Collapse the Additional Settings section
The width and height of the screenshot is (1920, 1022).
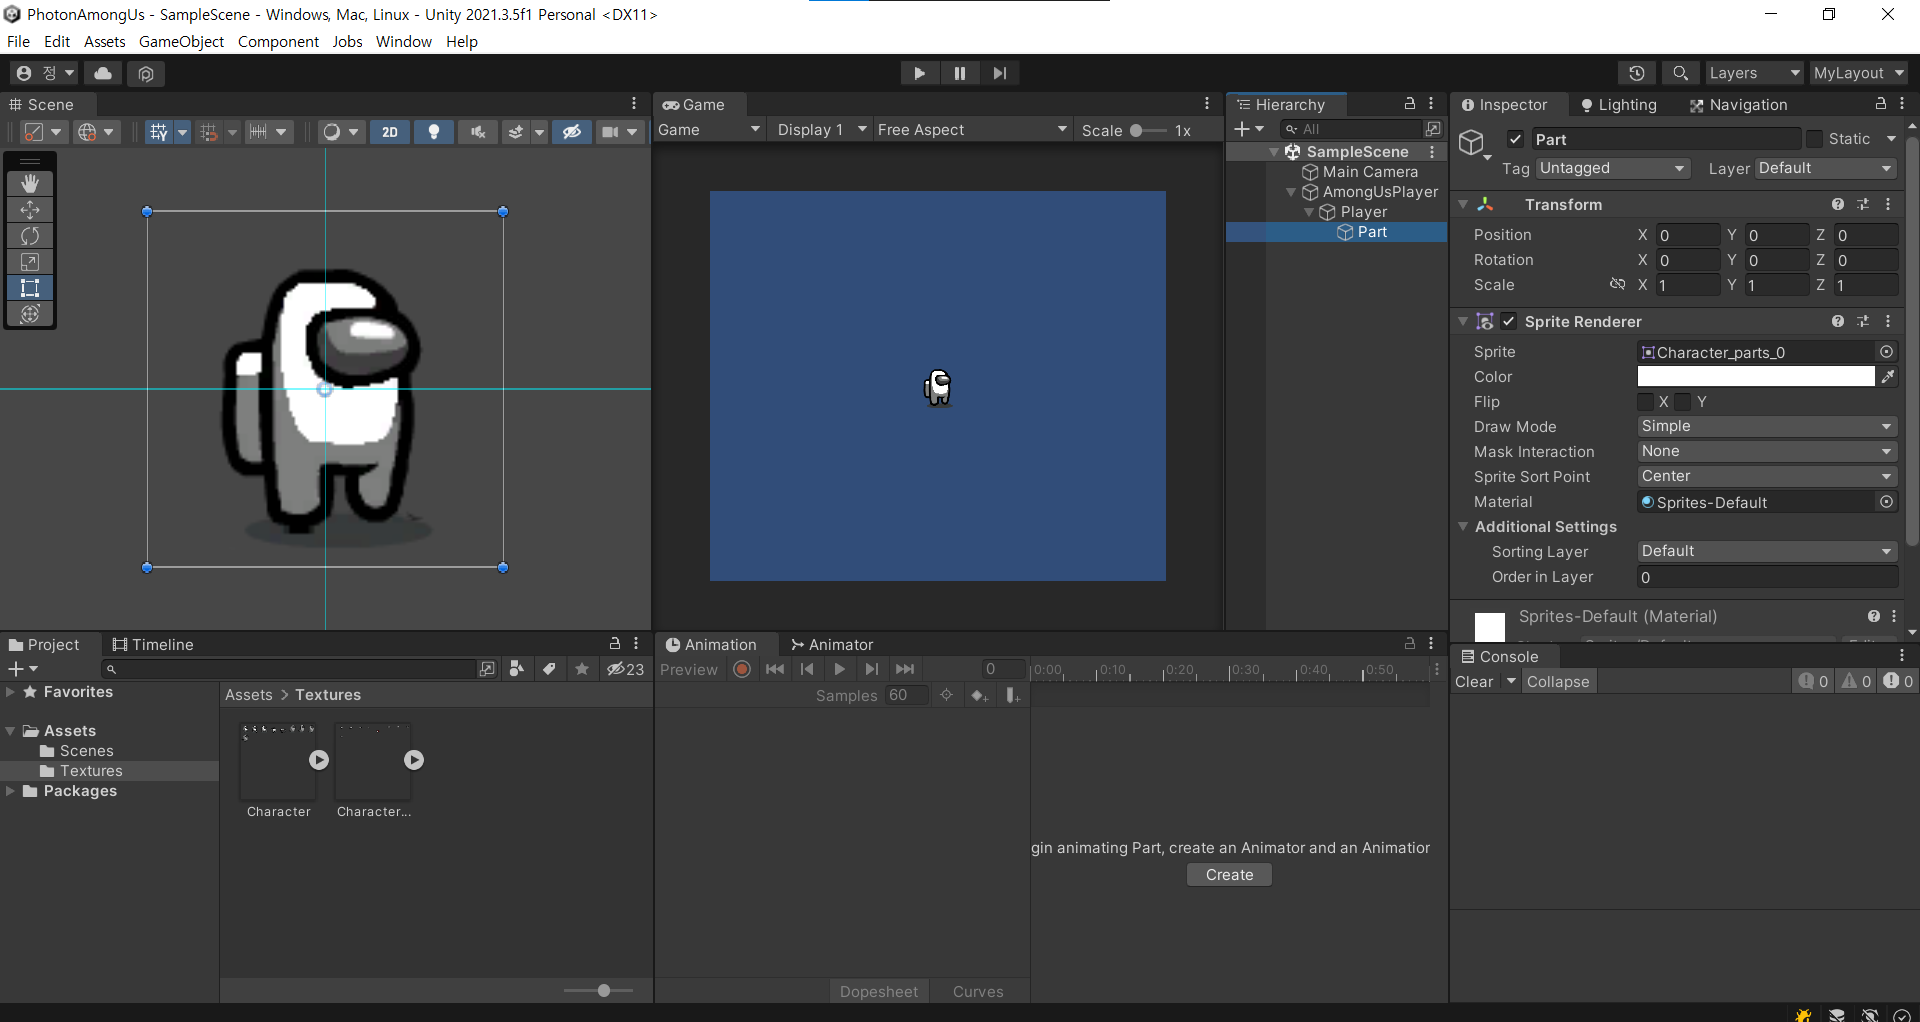tap(1463, 526)
